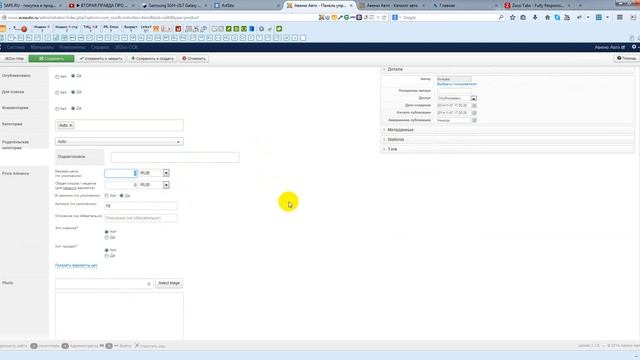Open the Система menu
The width and height of the screenshot is (640, 360).
(x=16, y=47)
